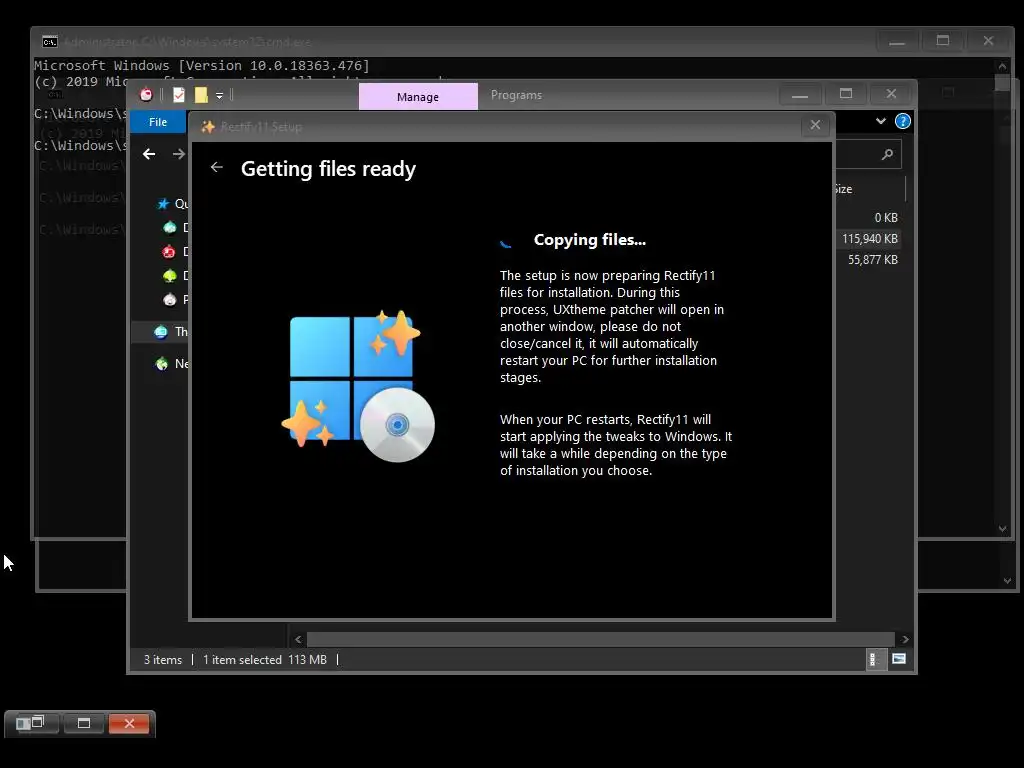Select the red Downloads-style item in sidebar
Image resolution: width=1024 pixels, height=768 pixels.
(x=169, y=251)
